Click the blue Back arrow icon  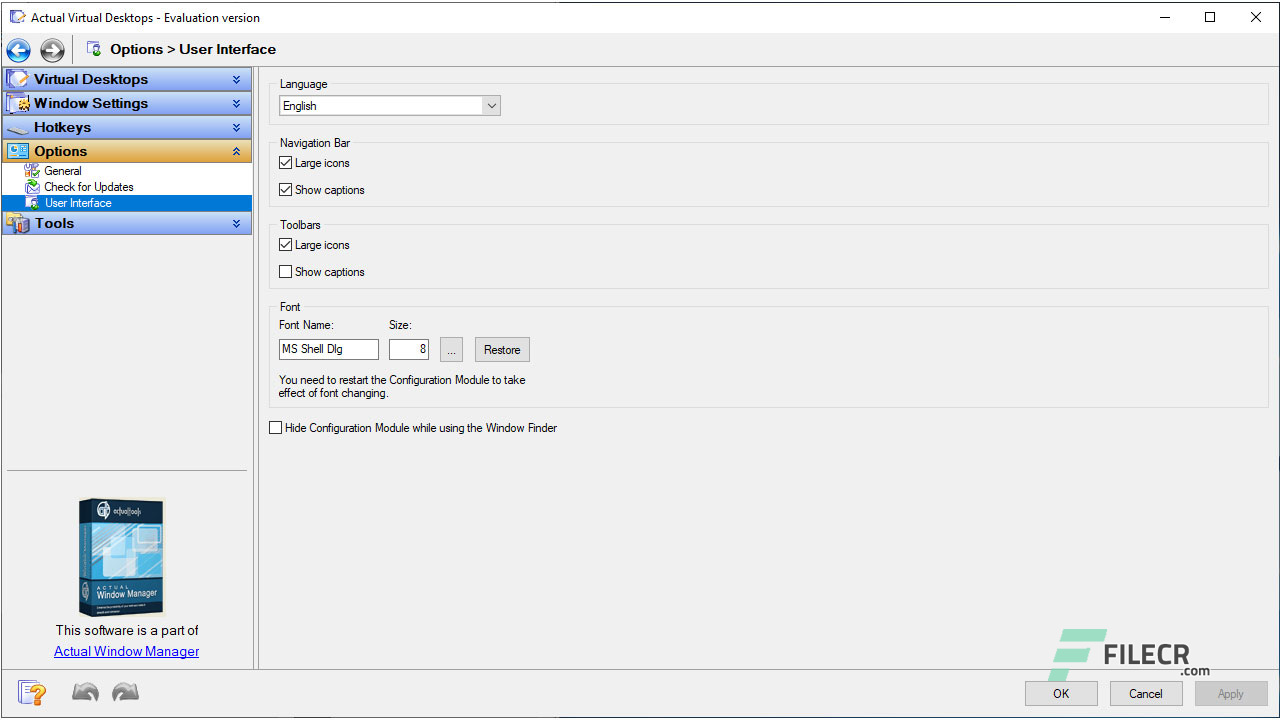(19, 50)
